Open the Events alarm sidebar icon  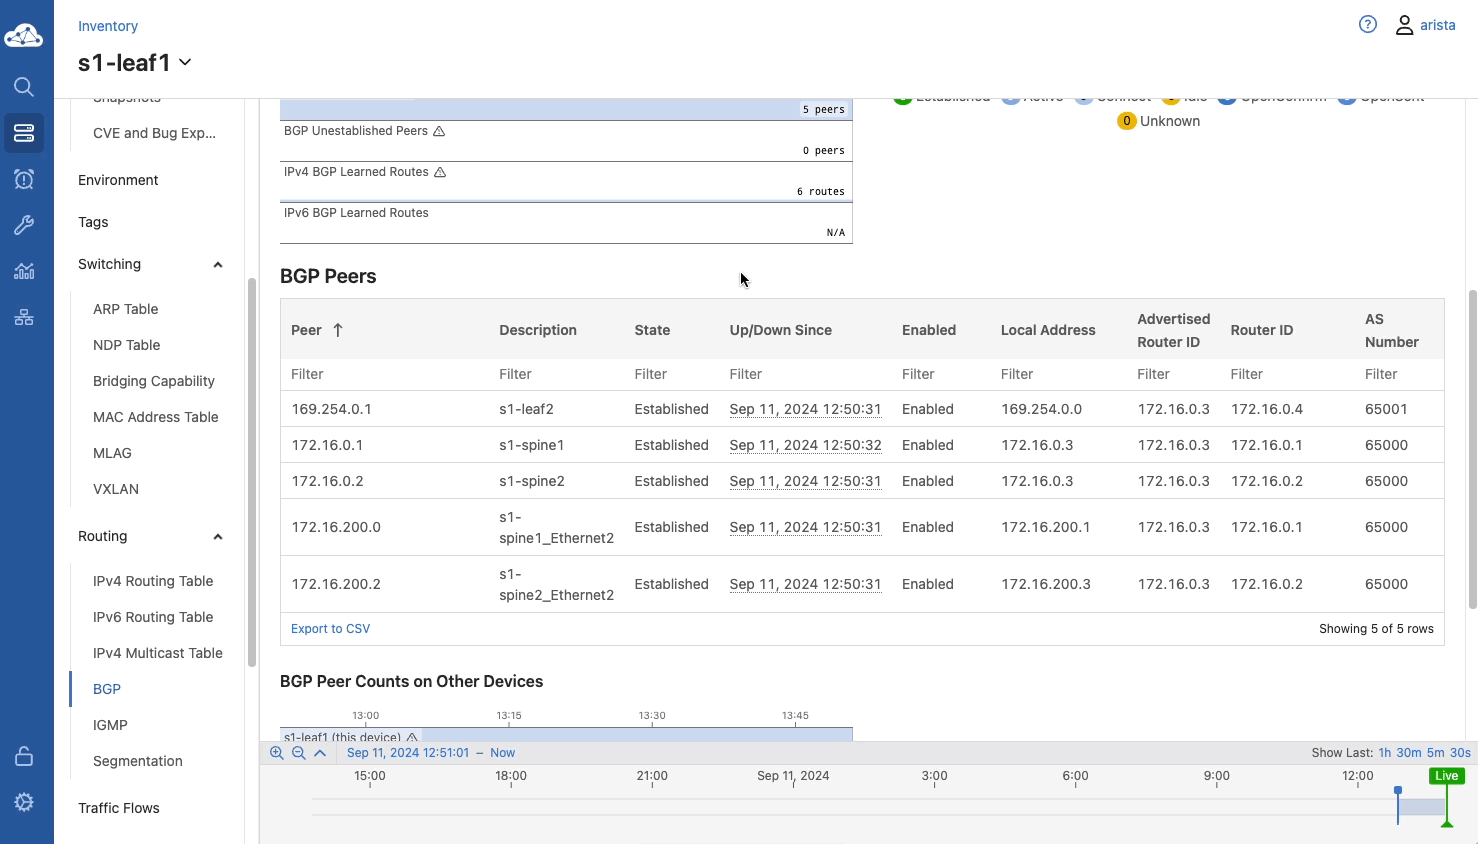(x=24, y=179)
